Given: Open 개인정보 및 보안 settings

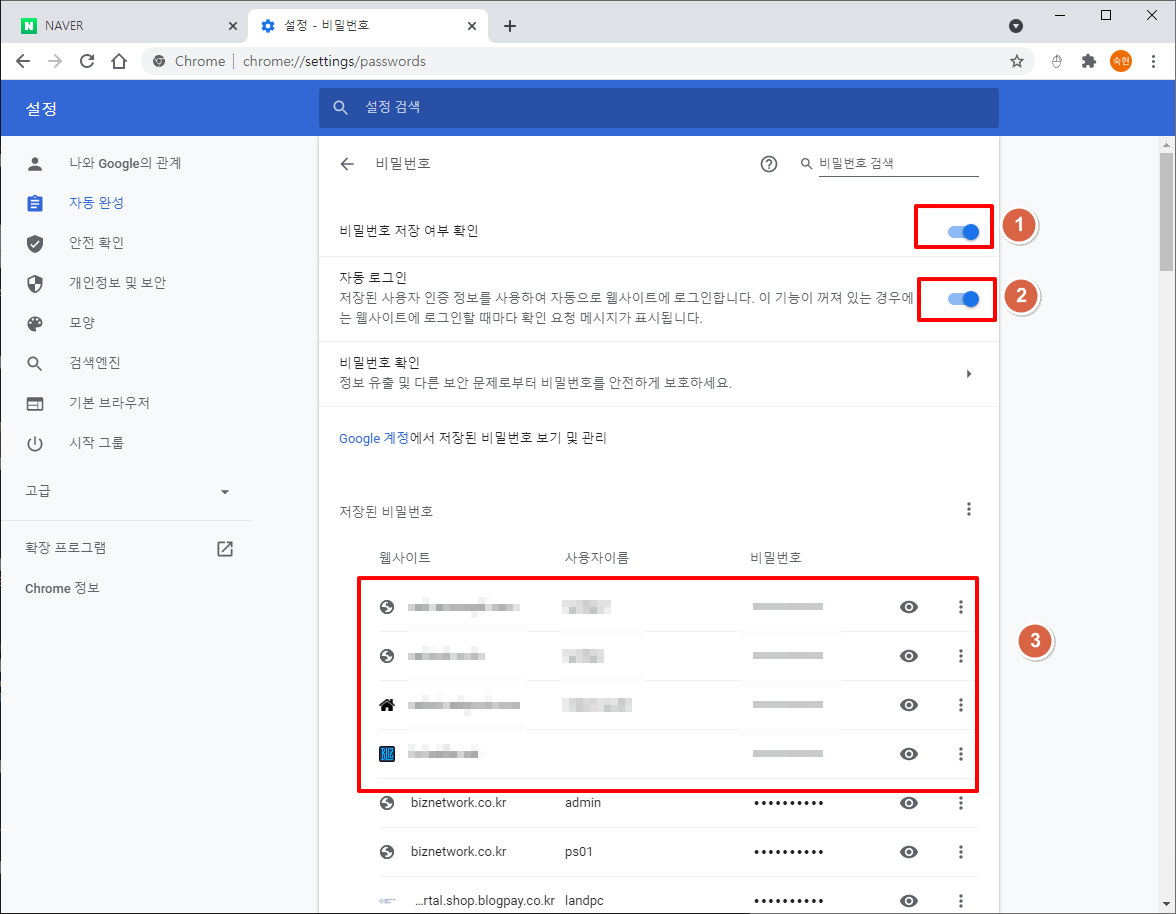Looking at the screenshot, I should (118, 283).
